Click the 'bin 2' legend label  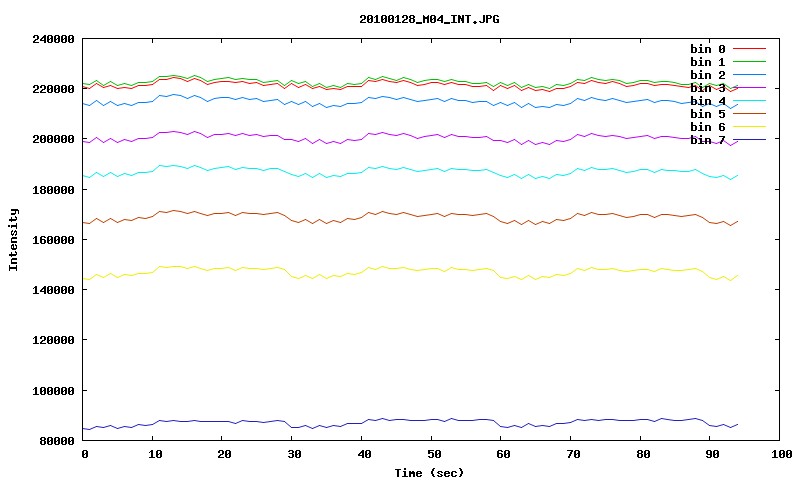click(708, 75)
